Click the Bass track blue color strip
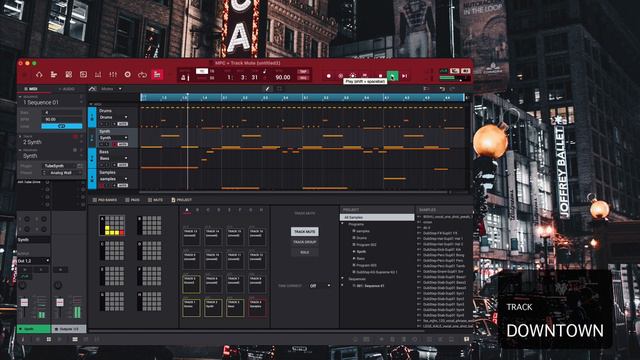640x360 pixels. coord(92,158)
